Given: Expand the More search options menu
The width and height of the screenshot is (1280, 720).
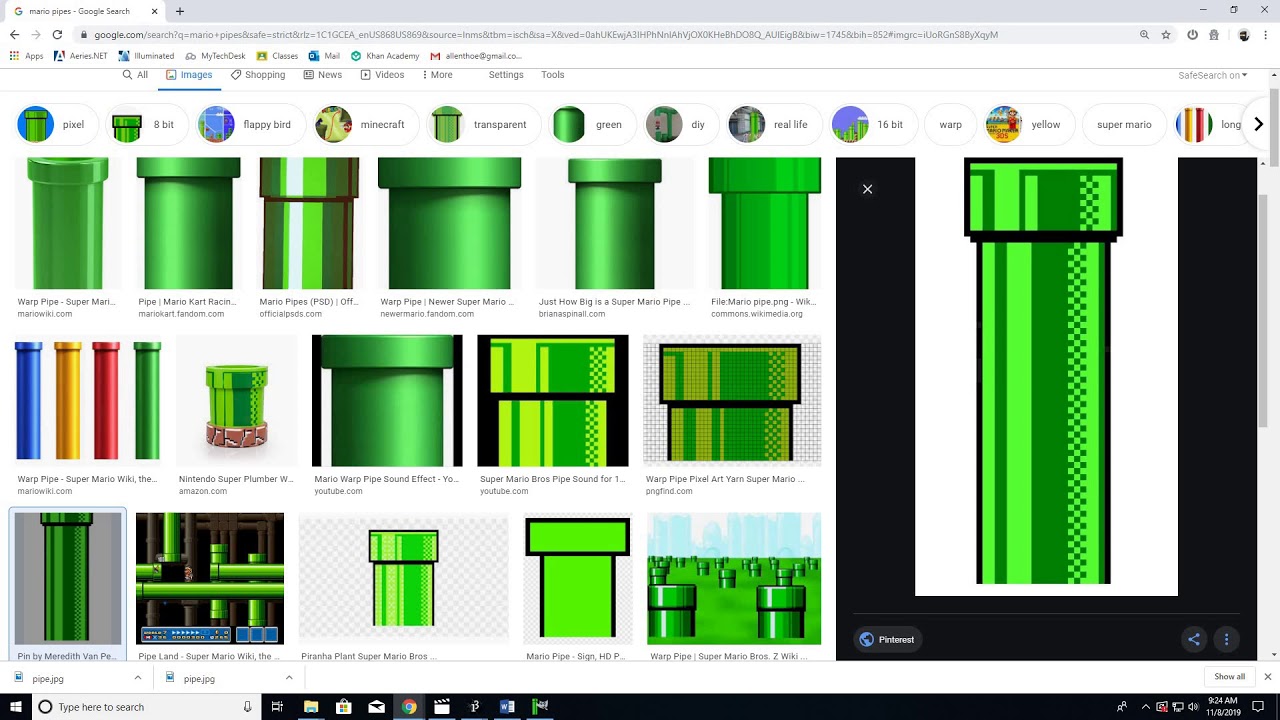Looking at the screenshot, I should [437, 75].
